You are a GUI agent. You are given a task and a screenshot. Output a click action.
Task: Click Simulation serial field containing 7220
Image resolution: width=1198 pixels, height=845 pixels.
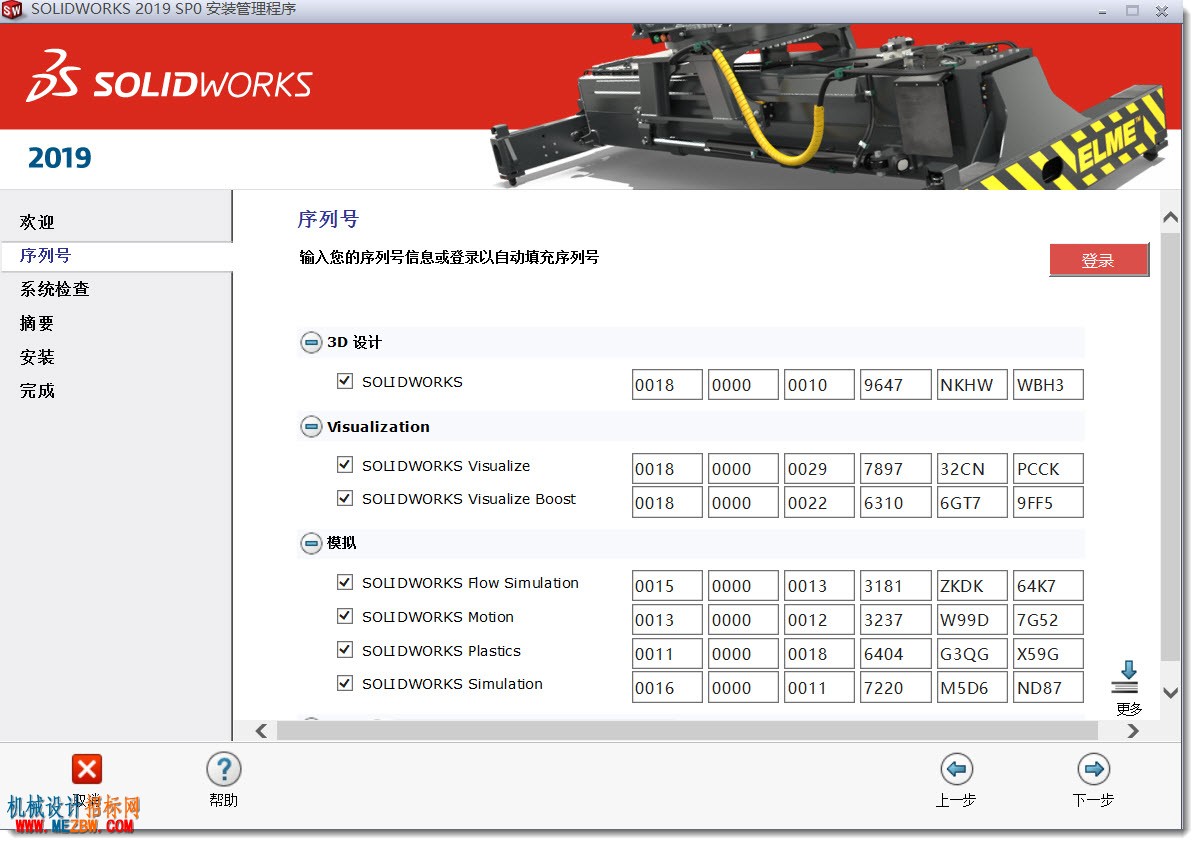[x=895, y=688]
